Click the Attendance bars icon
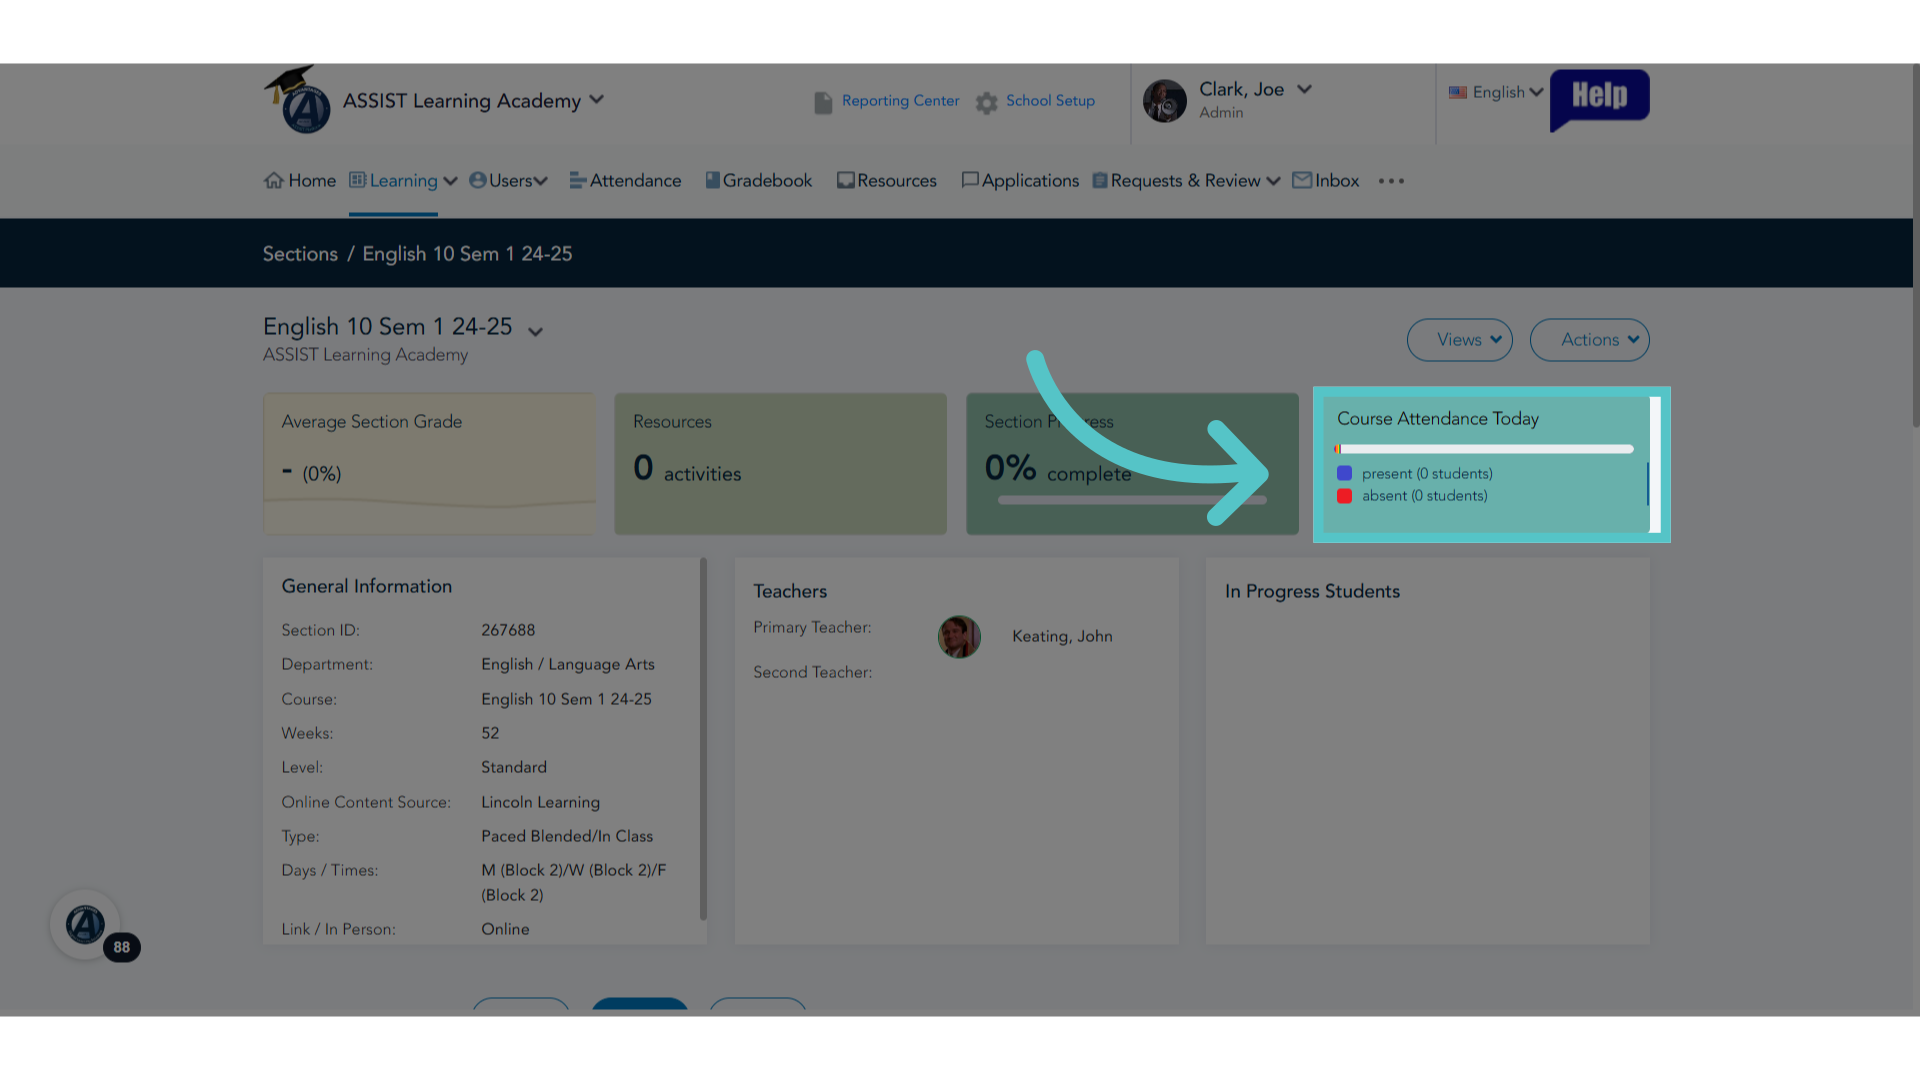 [577, 181]
